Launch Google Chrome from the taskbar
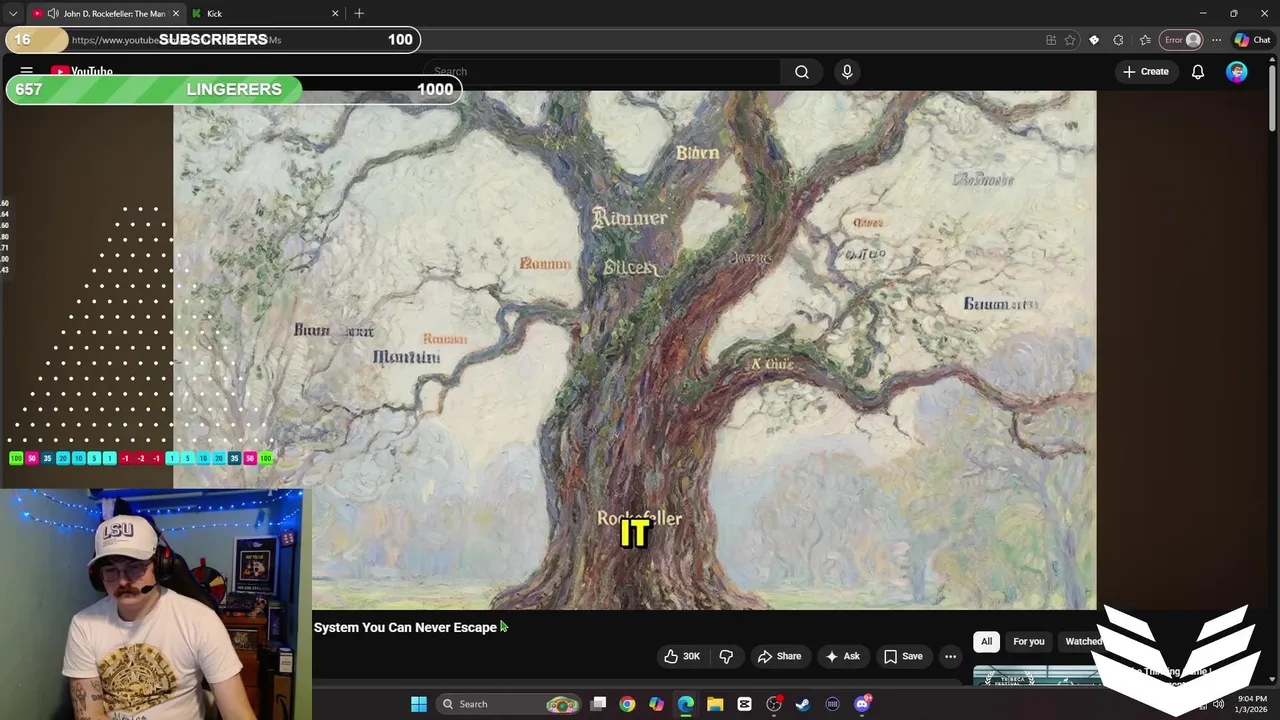Screen dimensions: 1280x720 click(627, 704)
